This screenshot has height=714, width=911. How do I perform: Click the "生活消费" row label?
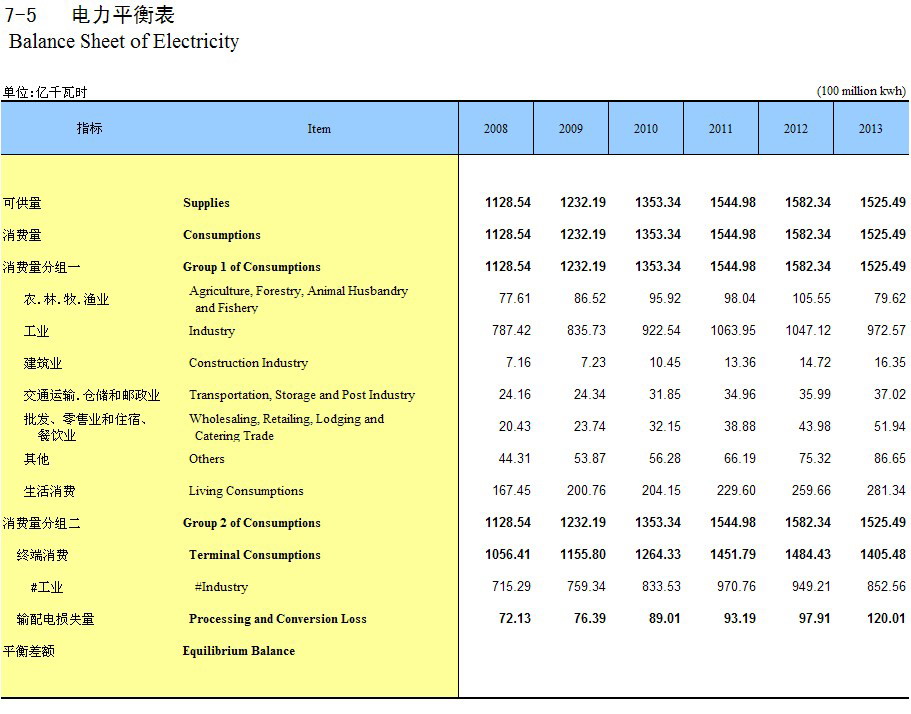[x=49, y=491]
